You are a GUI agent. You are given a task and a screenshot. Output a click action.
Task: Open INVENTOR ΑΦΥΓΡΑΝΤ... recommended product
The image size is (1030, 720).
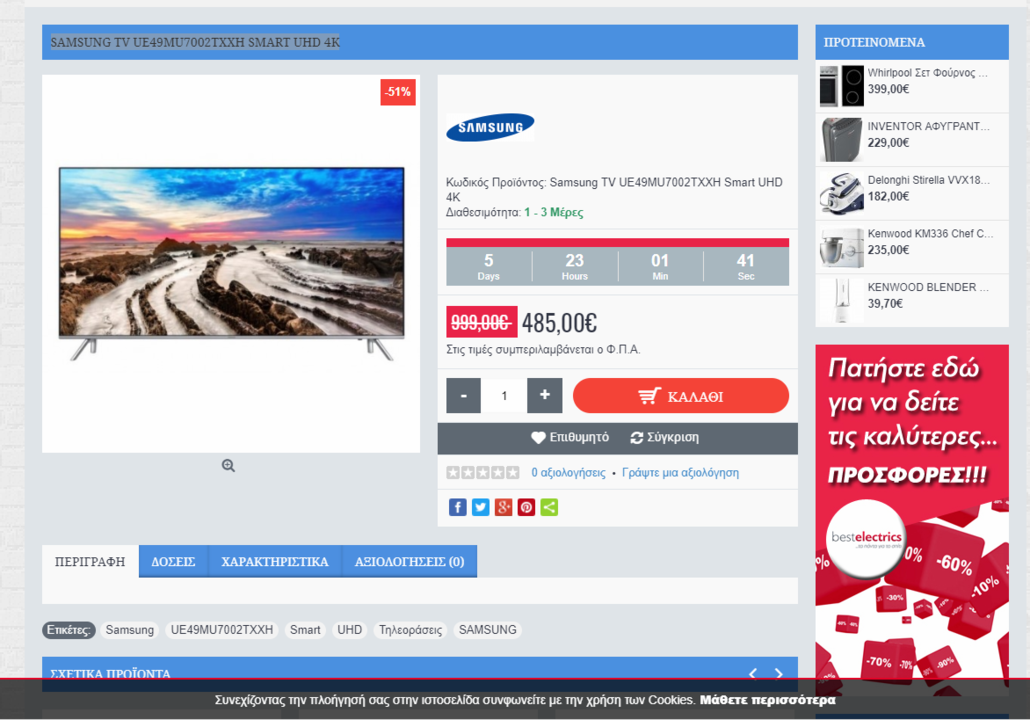tap(928, 126)
